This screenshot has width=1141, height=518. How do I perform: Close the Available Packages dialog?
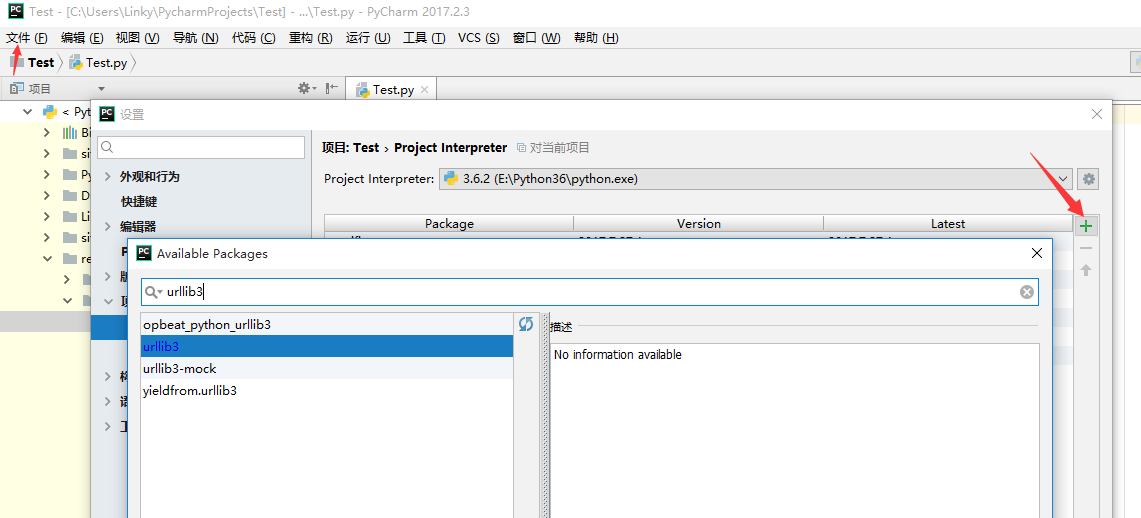pyautogui.click(x=1037, y=253)
